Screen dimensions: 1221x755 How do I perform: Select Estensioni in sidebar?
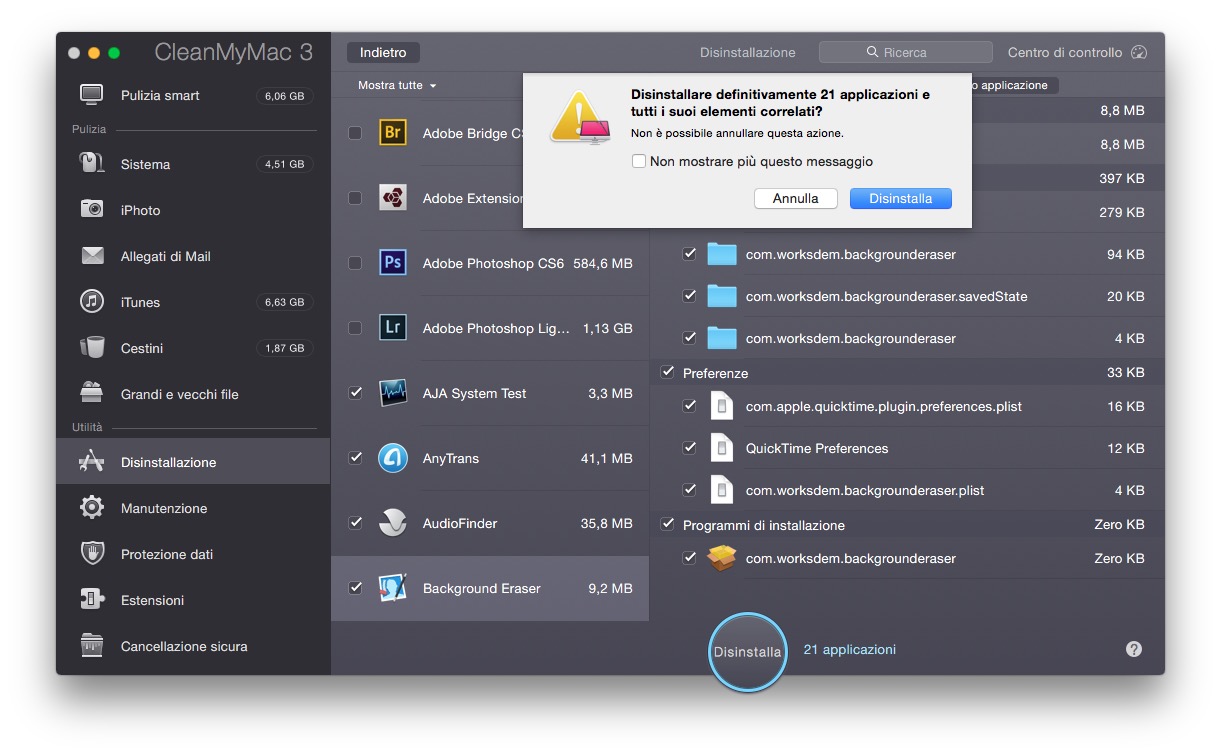click(193, 600)
